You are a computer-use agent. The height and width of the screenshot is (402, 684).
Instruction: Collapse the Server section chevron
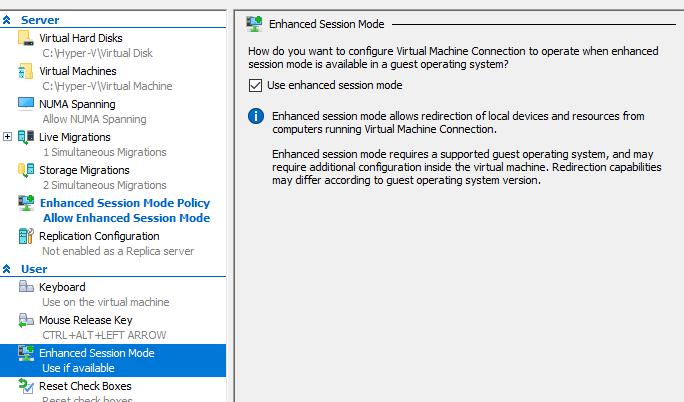[7, 20]
